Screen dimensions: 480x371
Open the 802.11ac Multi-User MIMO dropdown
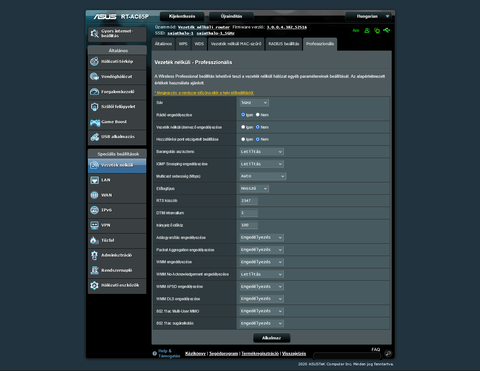(262, 311)
